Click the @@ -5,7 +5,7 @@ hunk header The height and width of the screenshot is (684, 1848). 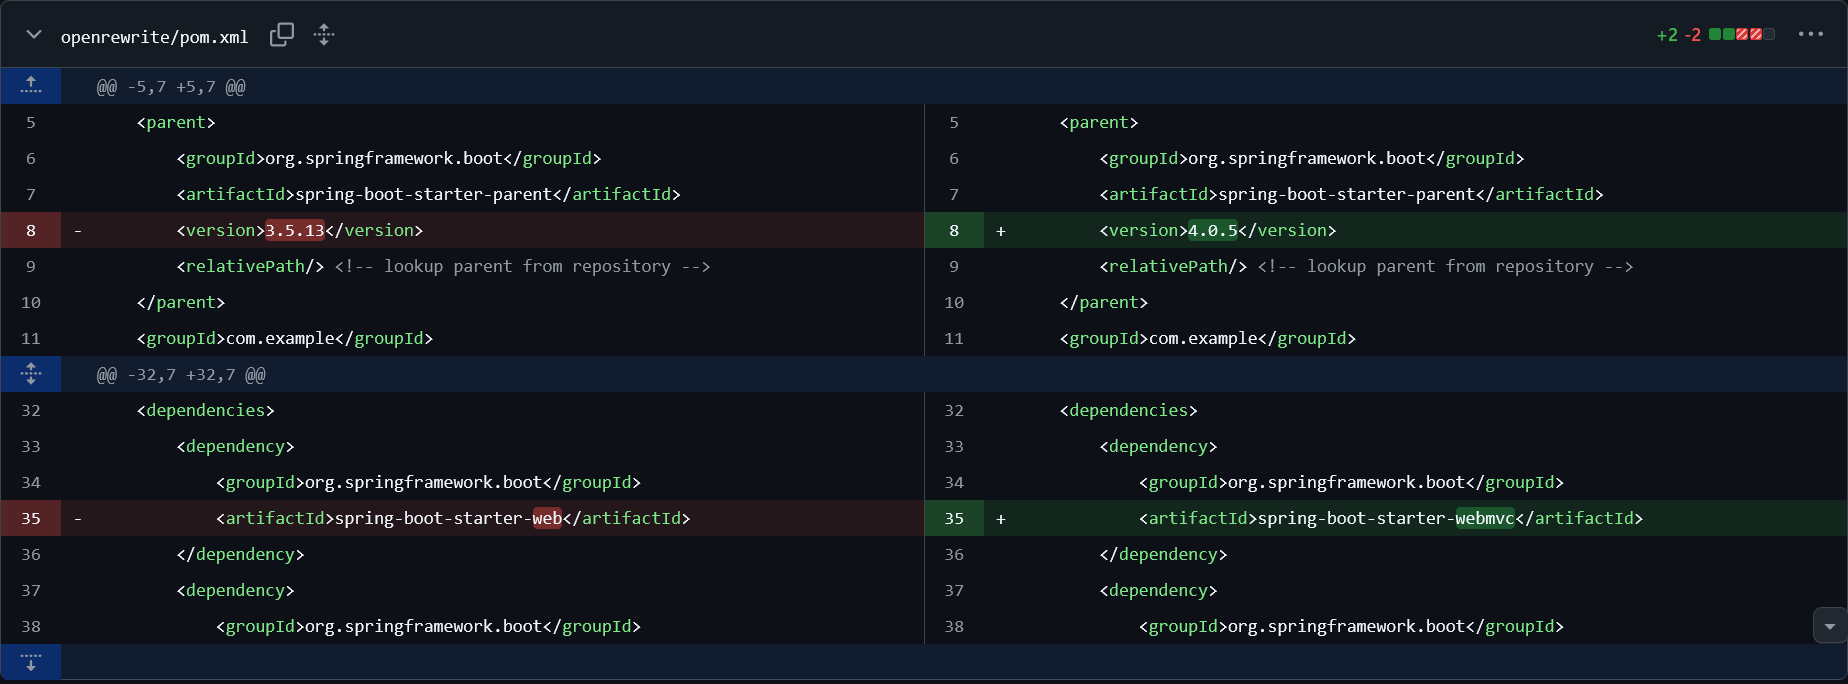tap(171, 87)
